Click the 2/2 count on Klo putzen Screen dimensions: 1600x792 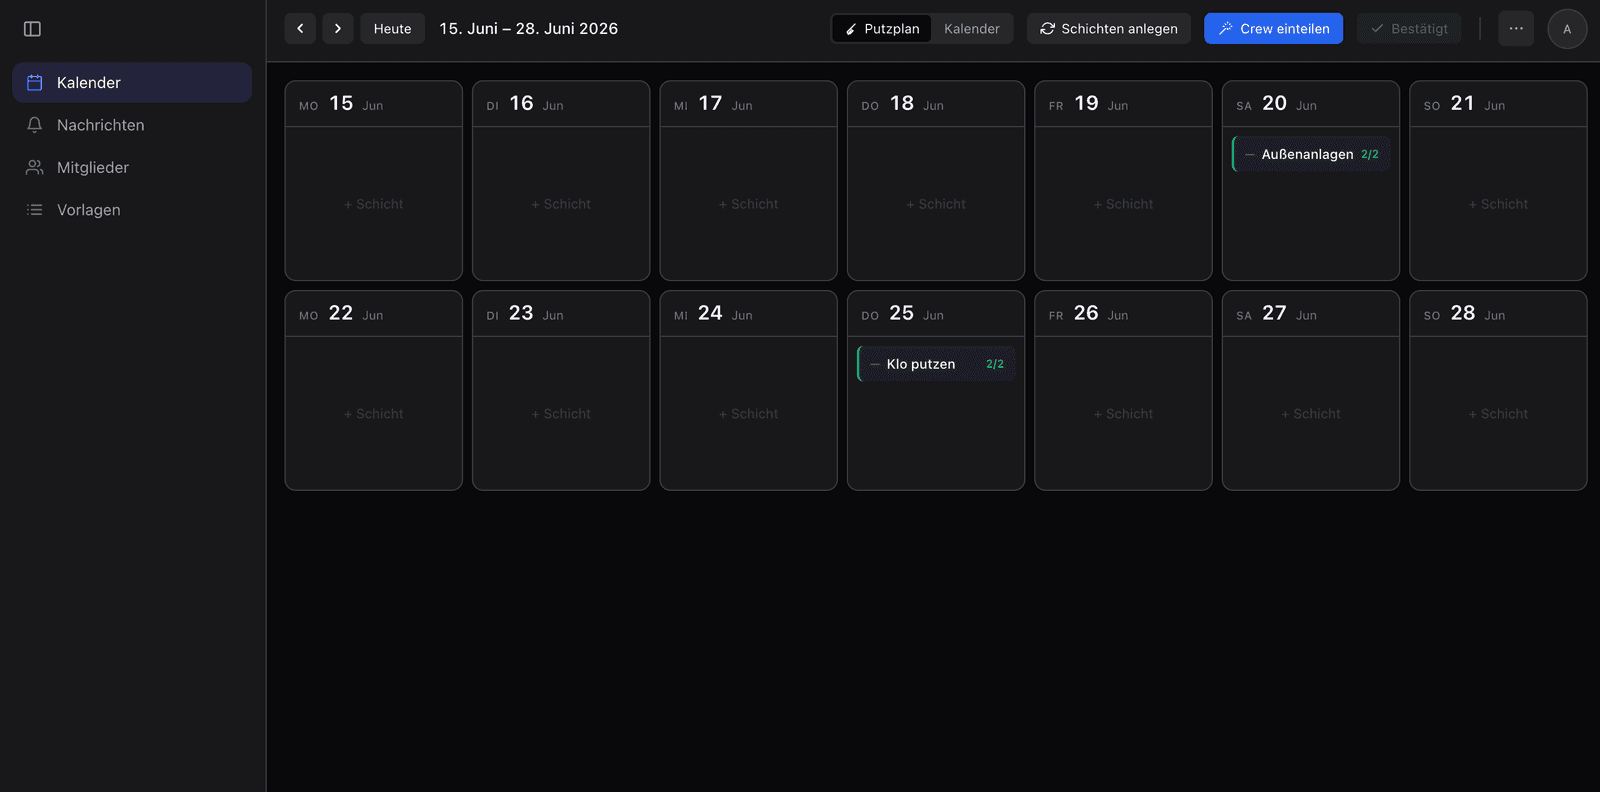(x=995, y=365)
